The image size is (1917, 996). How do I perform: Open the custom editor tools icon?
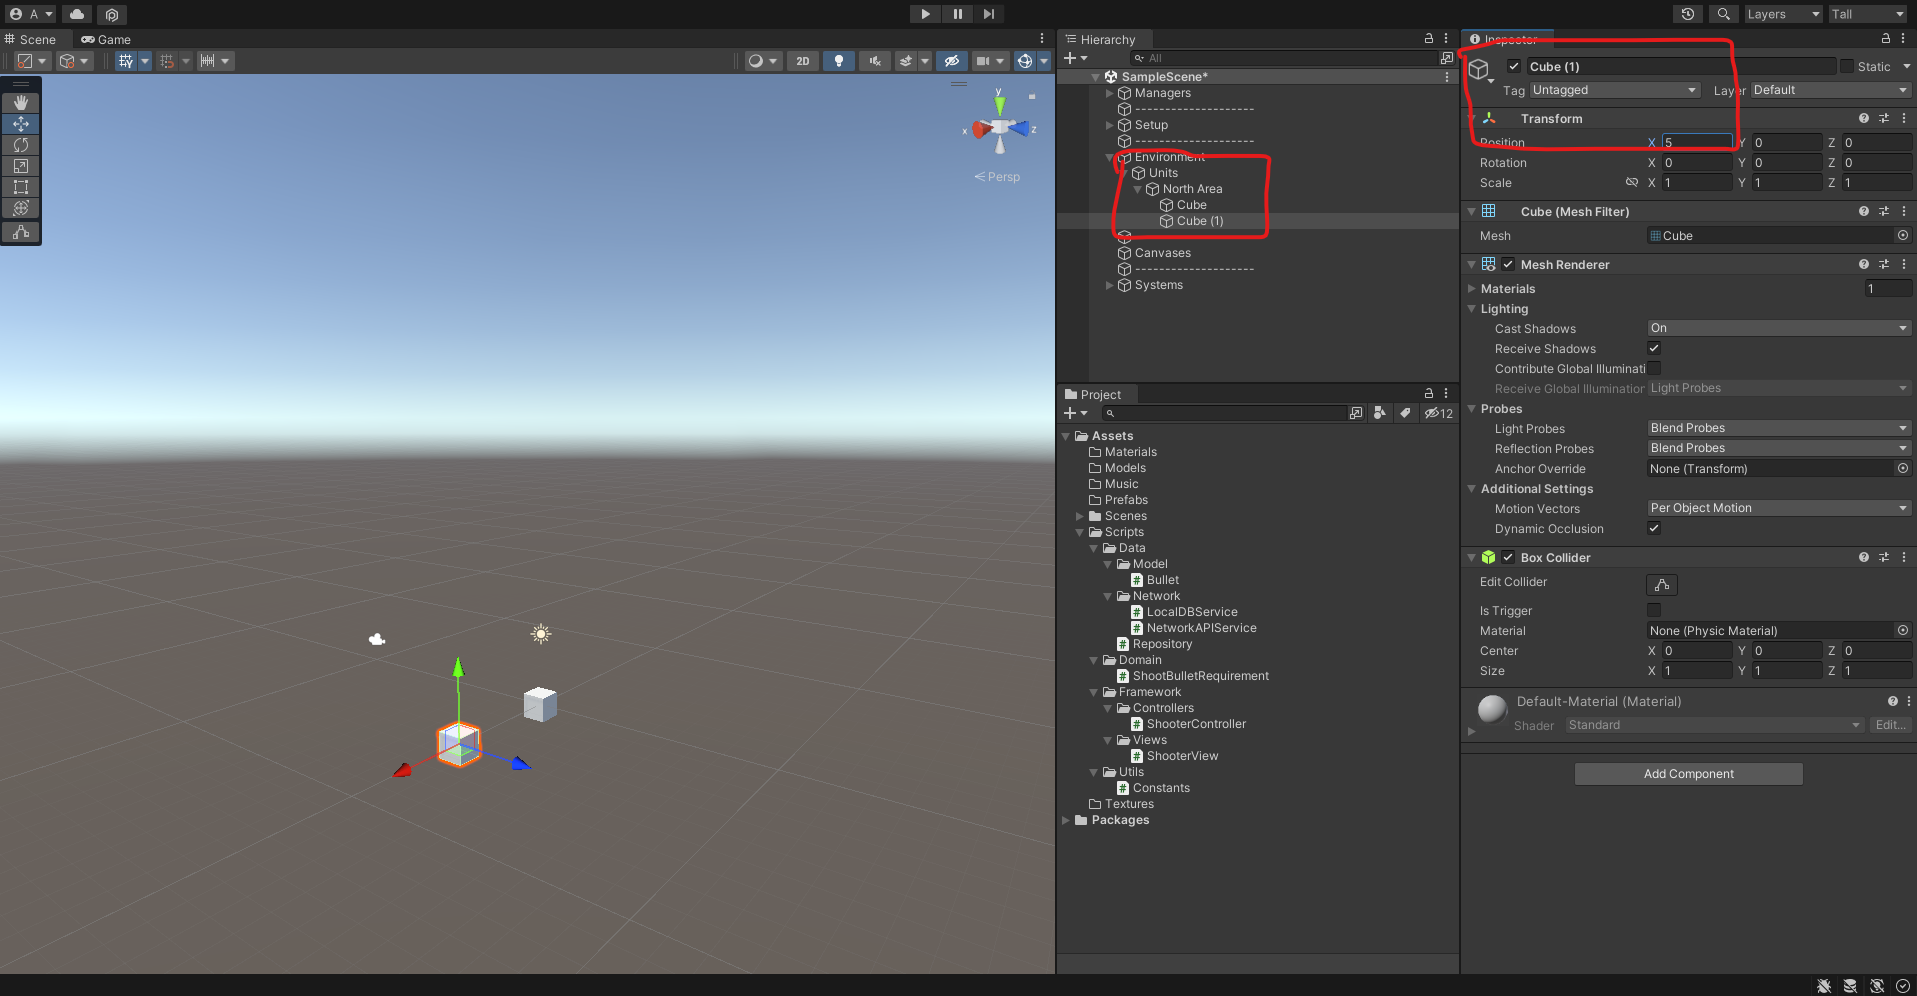tap(21, 232)
